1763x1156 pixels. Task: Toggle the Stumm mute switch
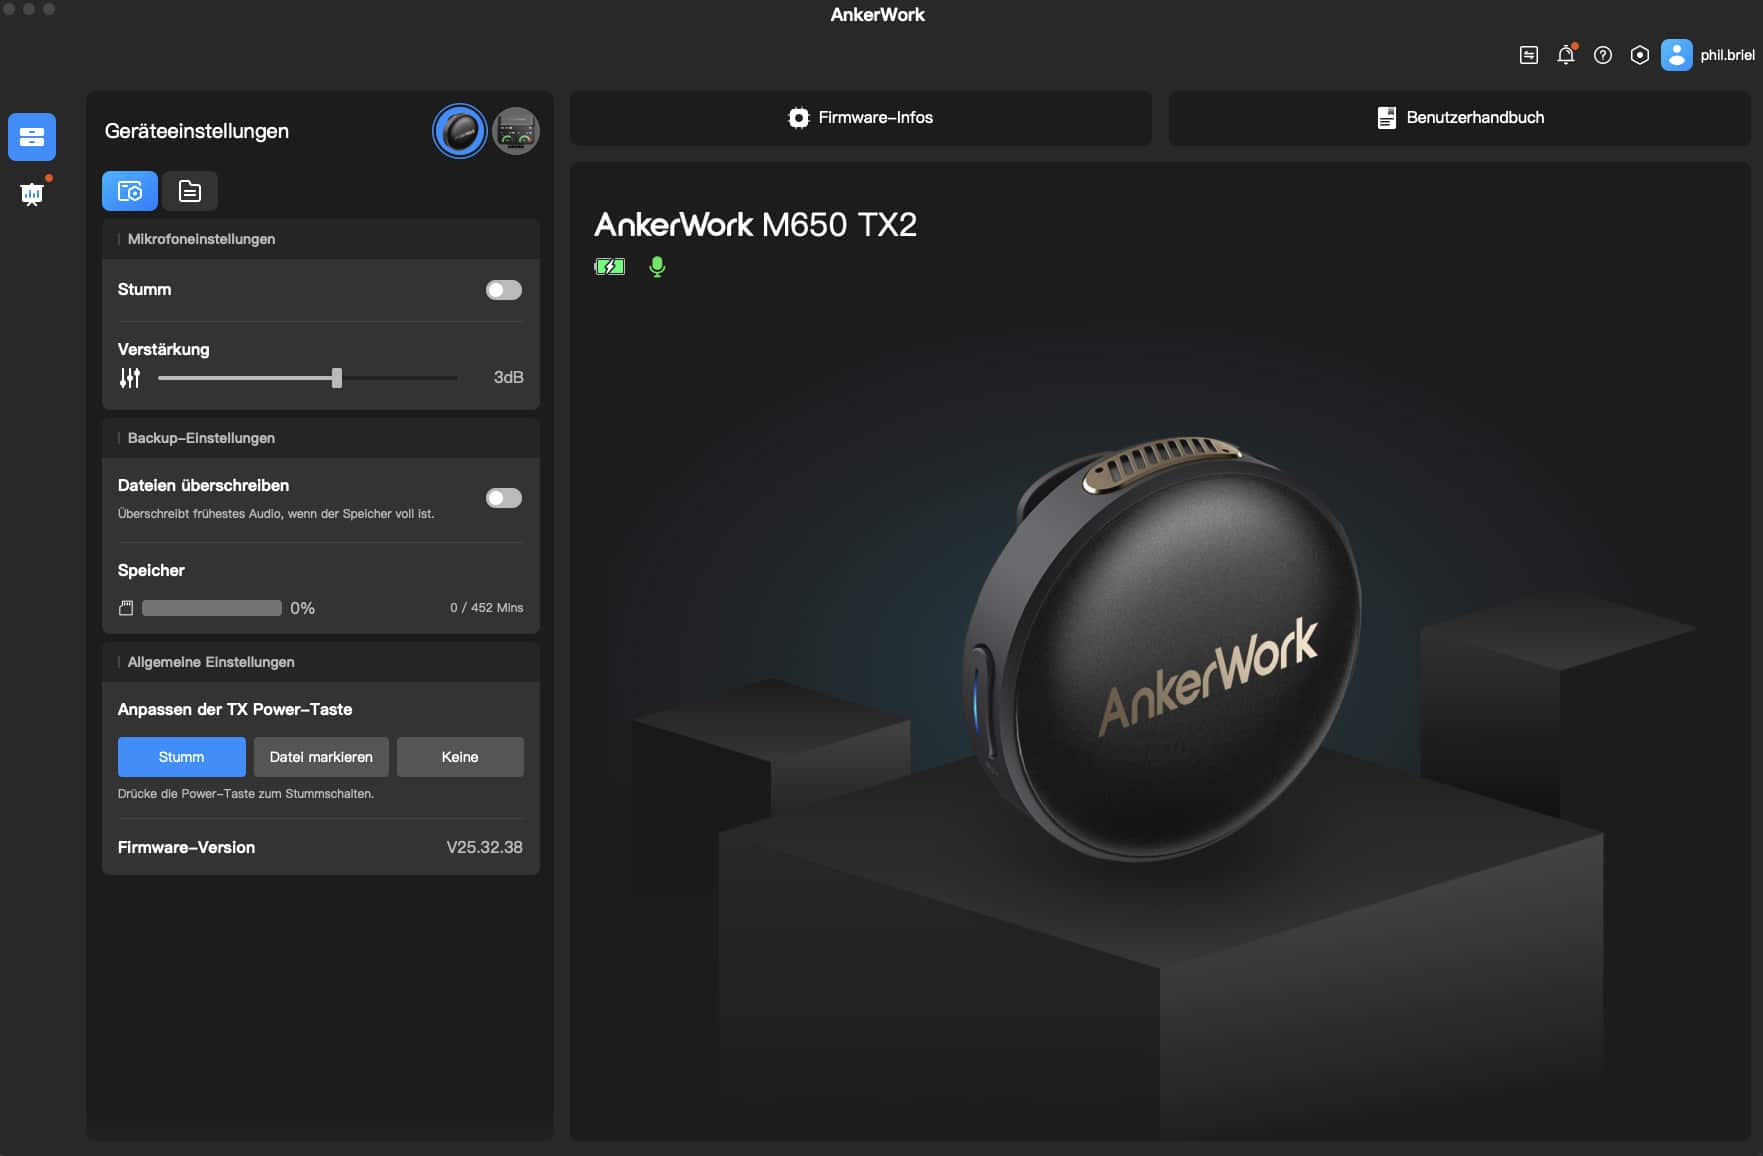[x=503, y=290]
